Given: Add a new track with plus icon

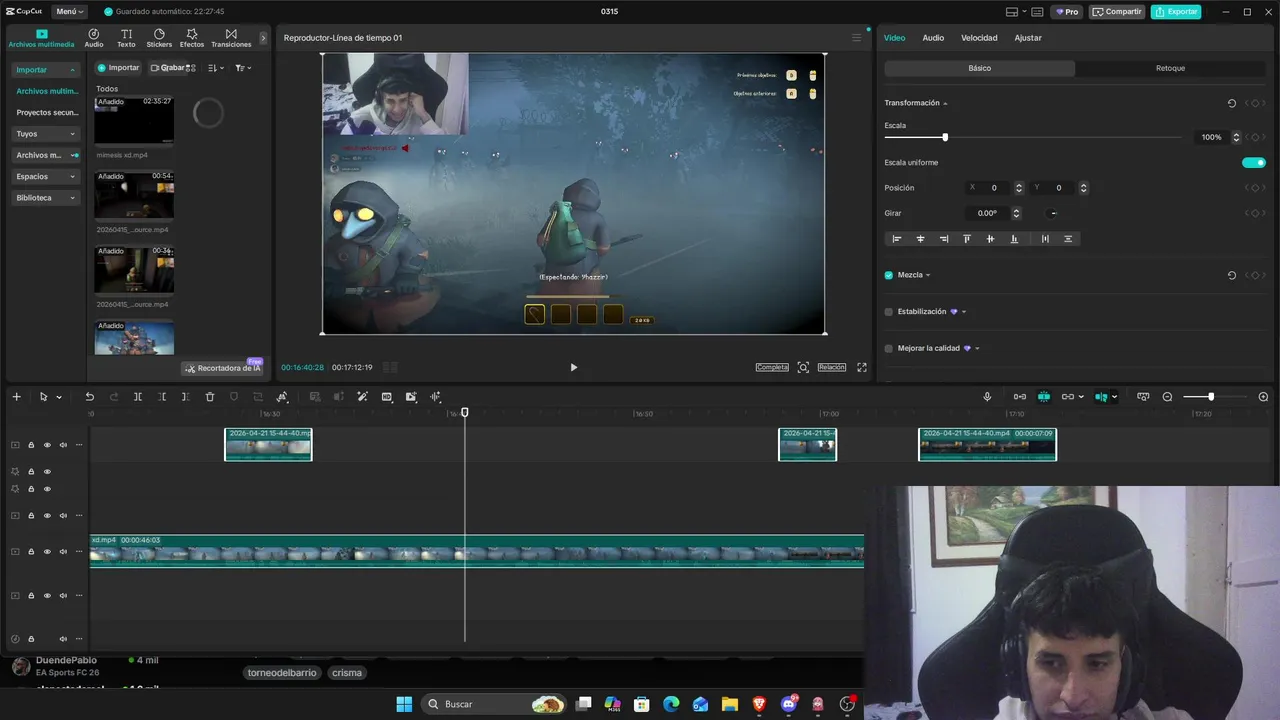Looking at the screenshot, I should click(x=16, y=397).
